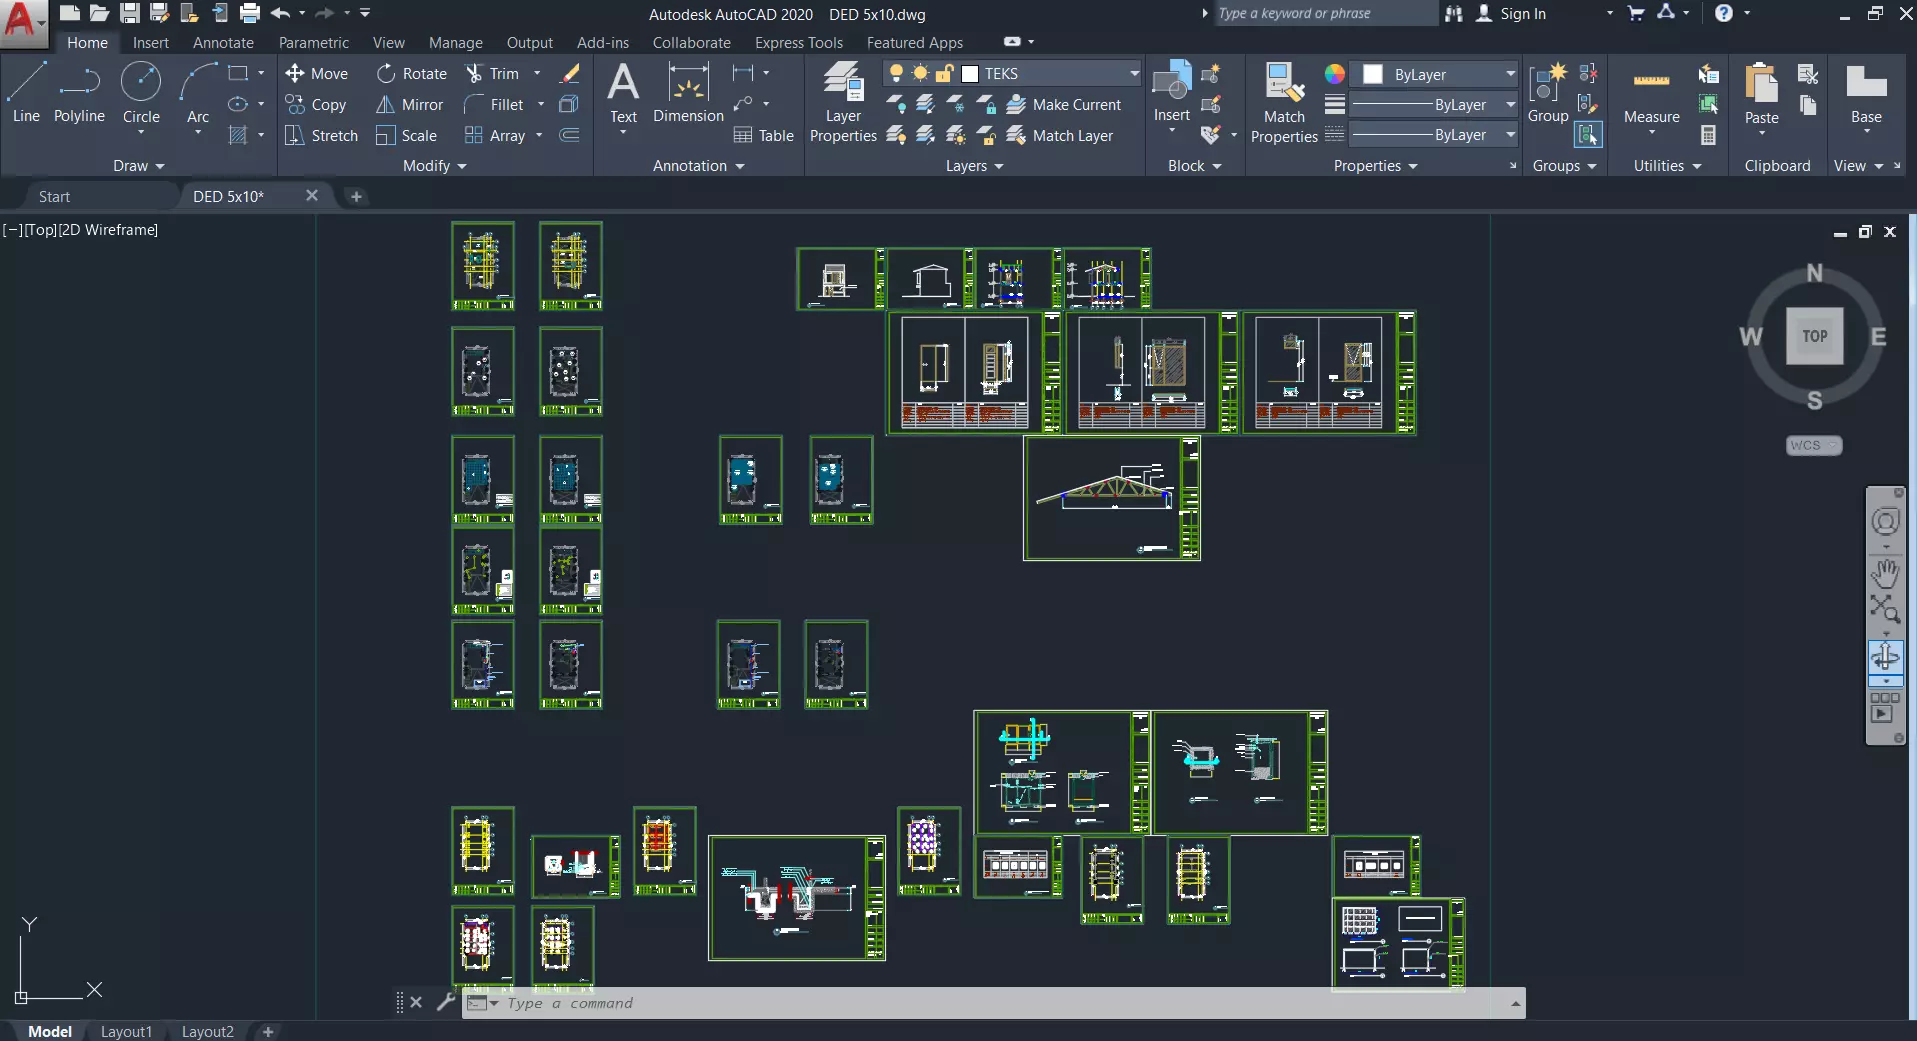1917x1041 pixels.
Task: Expand the Properties panel
Action: pyautogui.click(x=1376, y=165)
